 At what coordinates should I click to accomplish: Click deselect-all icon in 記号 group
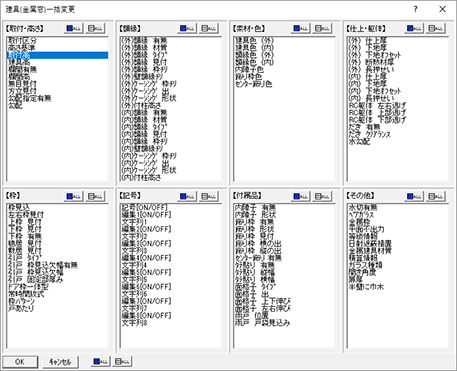coord(209,197)
